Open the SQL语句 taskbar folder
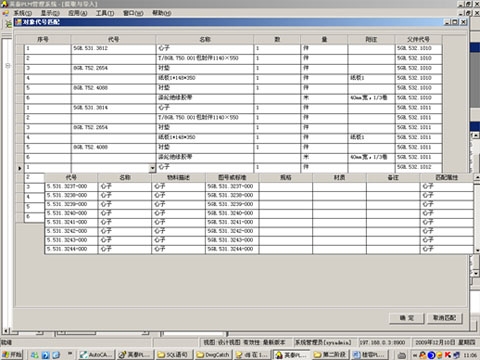This screenshot has height=360, width=480. click(x=174, y=355)
